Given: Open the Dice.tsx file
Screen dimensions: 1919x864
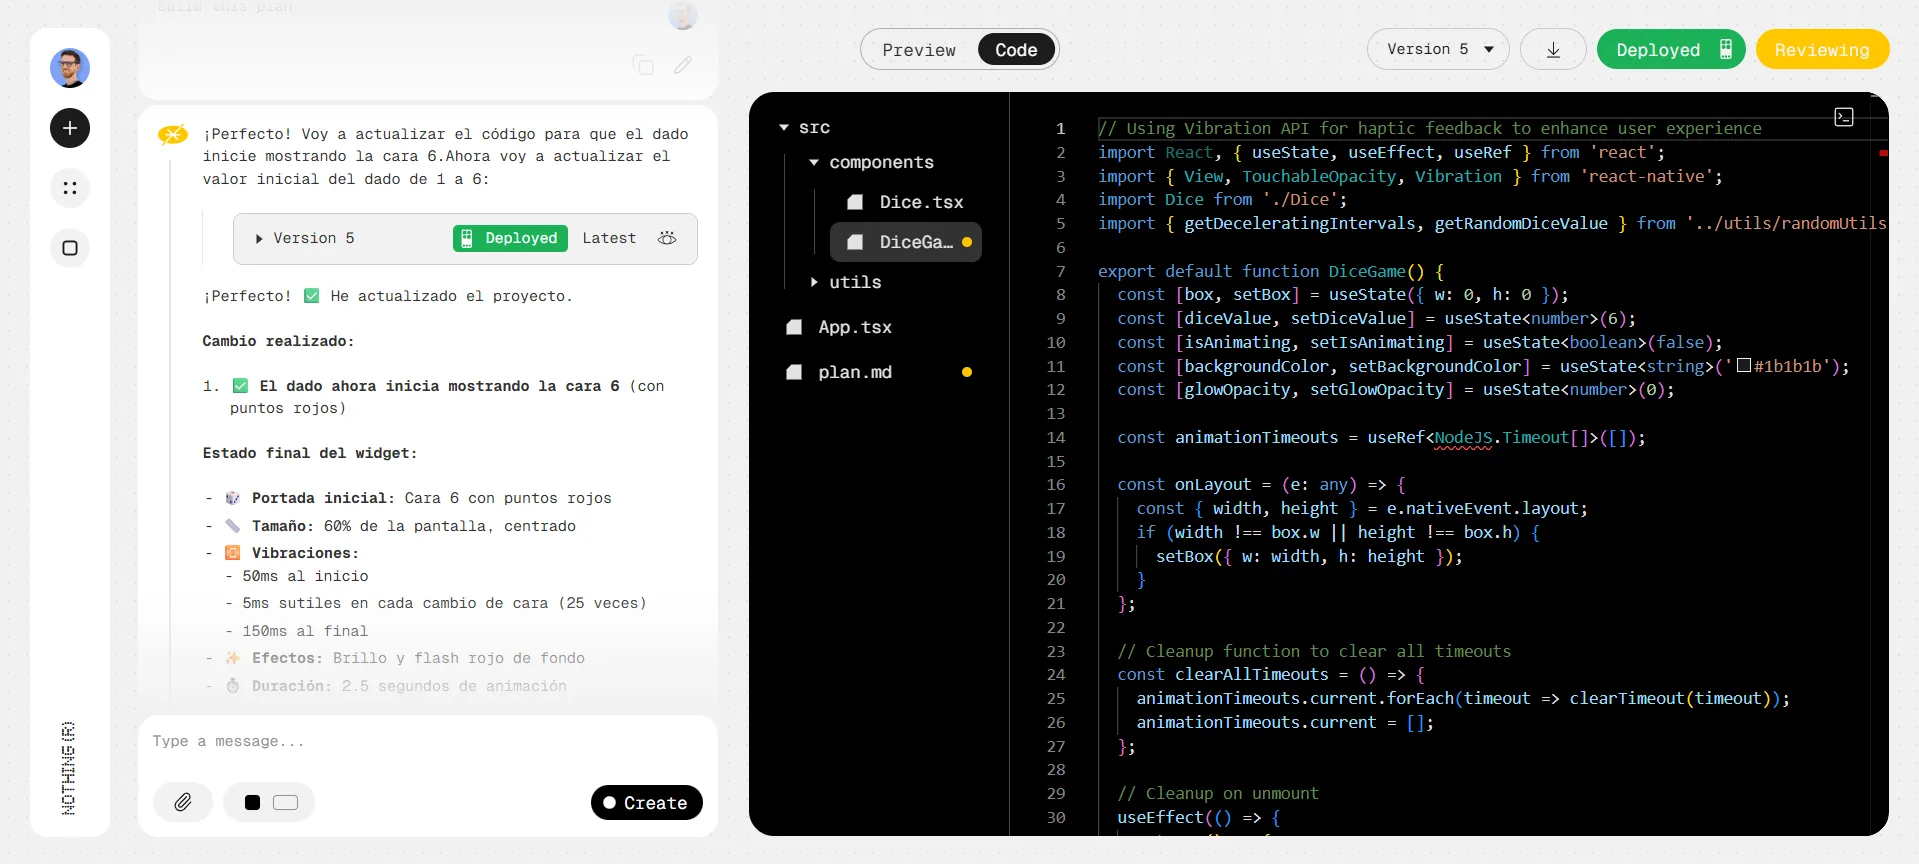Looking at the screenshot, I should pos(920,202).
